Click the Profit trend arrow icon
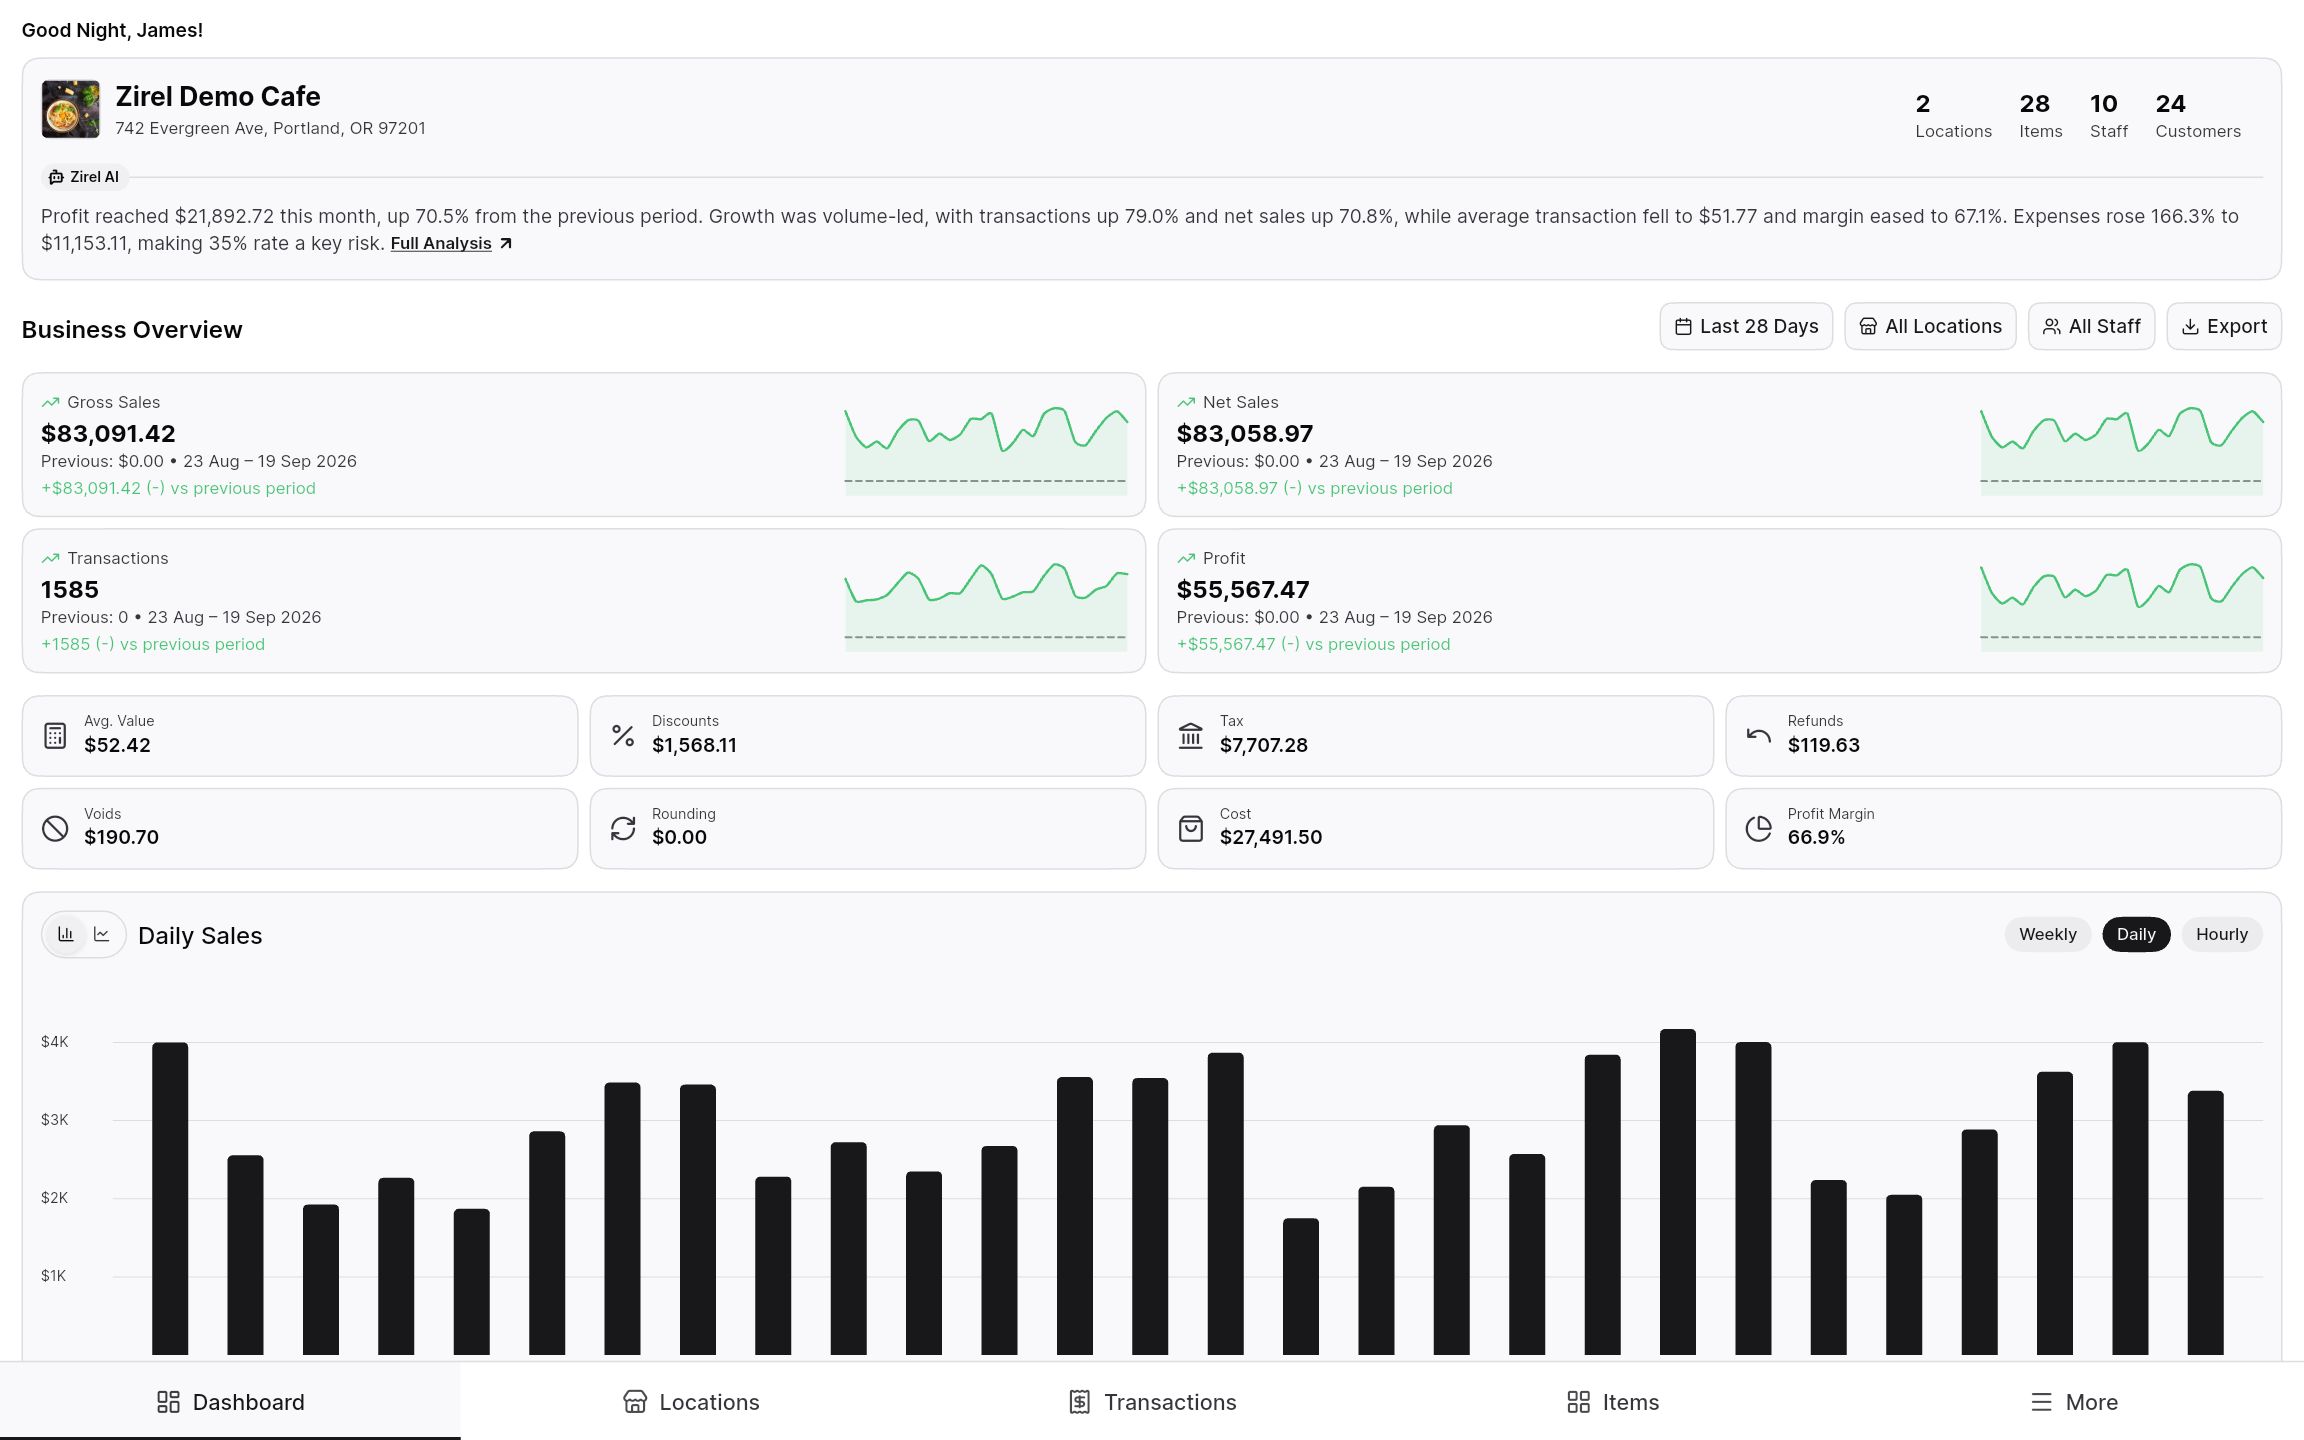Screen dimensions: 2304x1440 1186,558
